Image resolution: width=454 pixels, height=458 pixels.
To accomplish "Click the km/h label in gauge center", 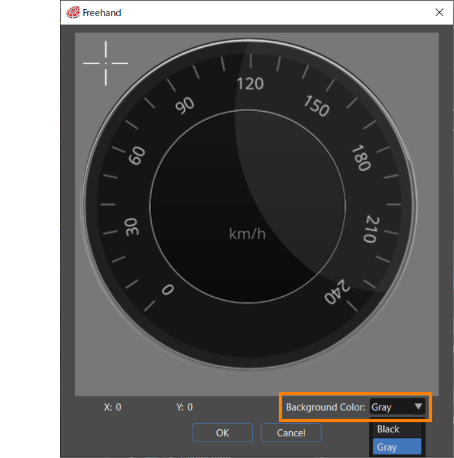I will [247, 234].
